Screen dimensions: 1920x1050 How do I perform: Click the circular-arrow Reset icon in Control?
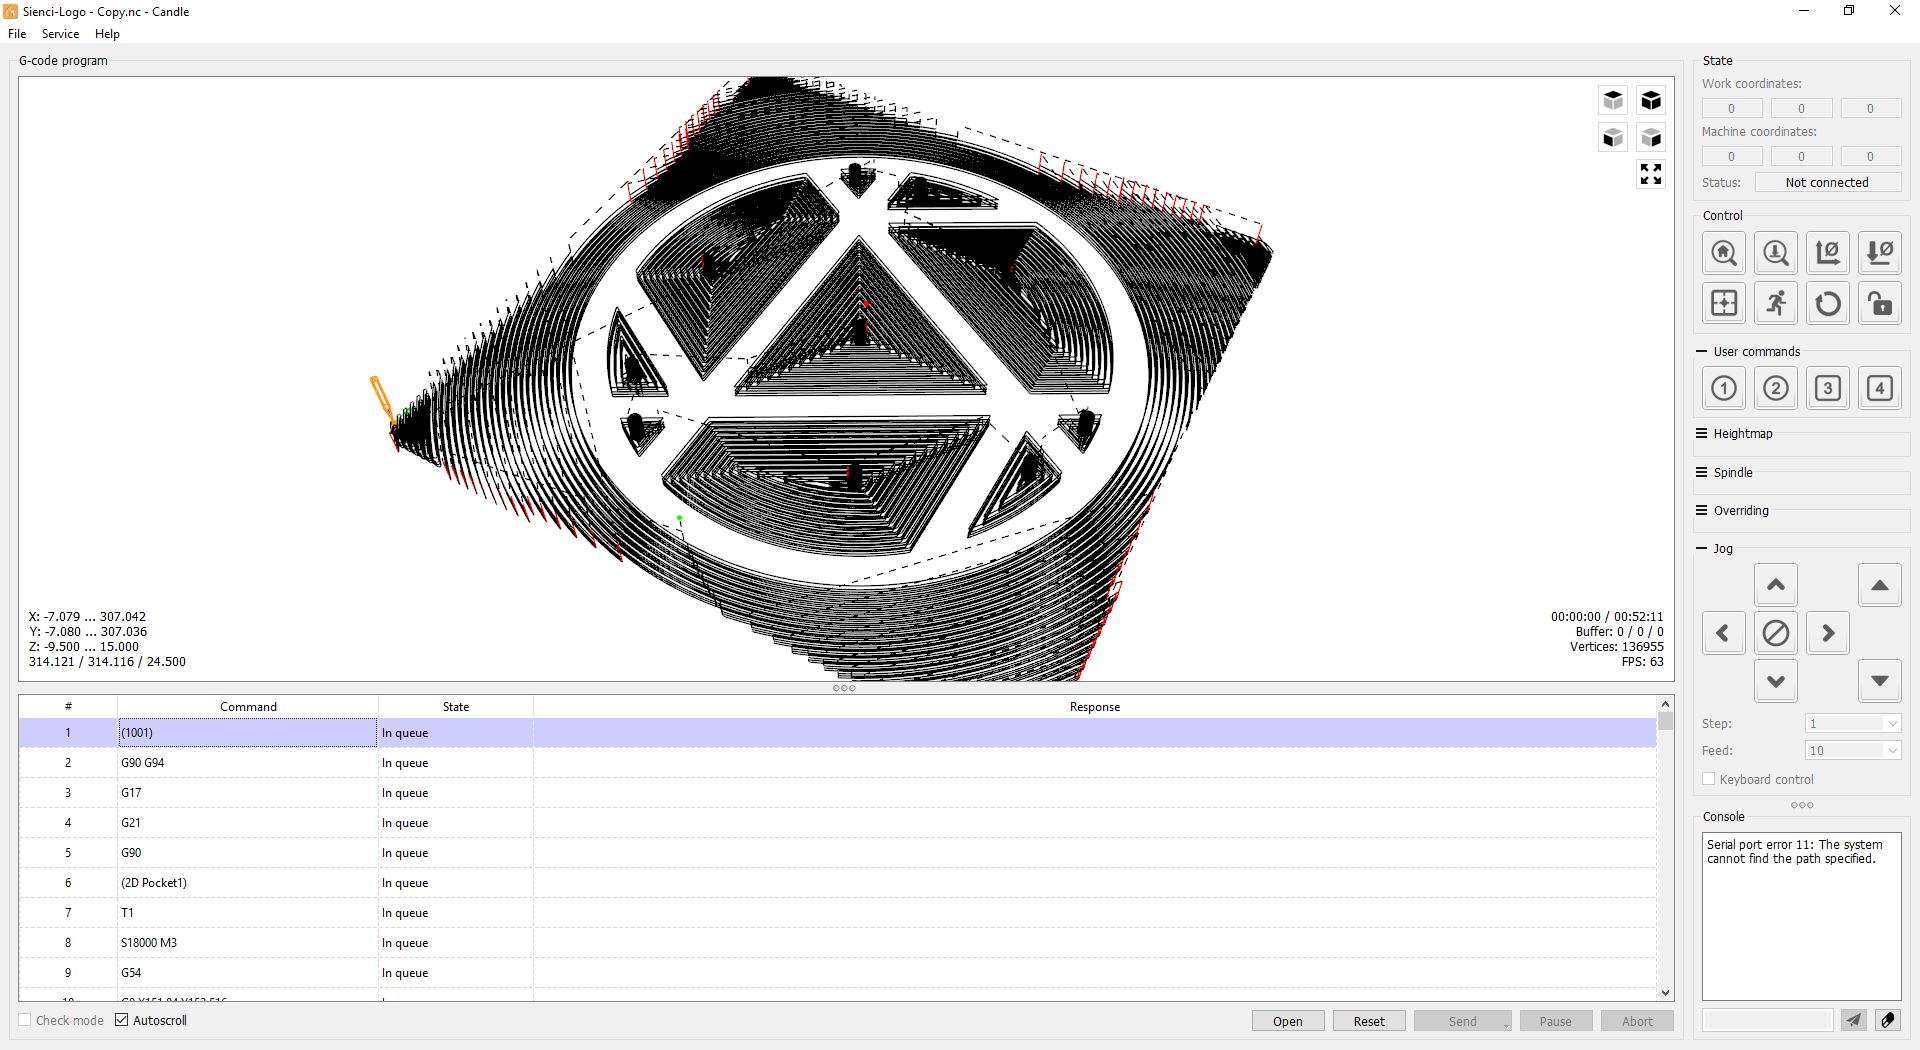click(x=1828, y=303)
